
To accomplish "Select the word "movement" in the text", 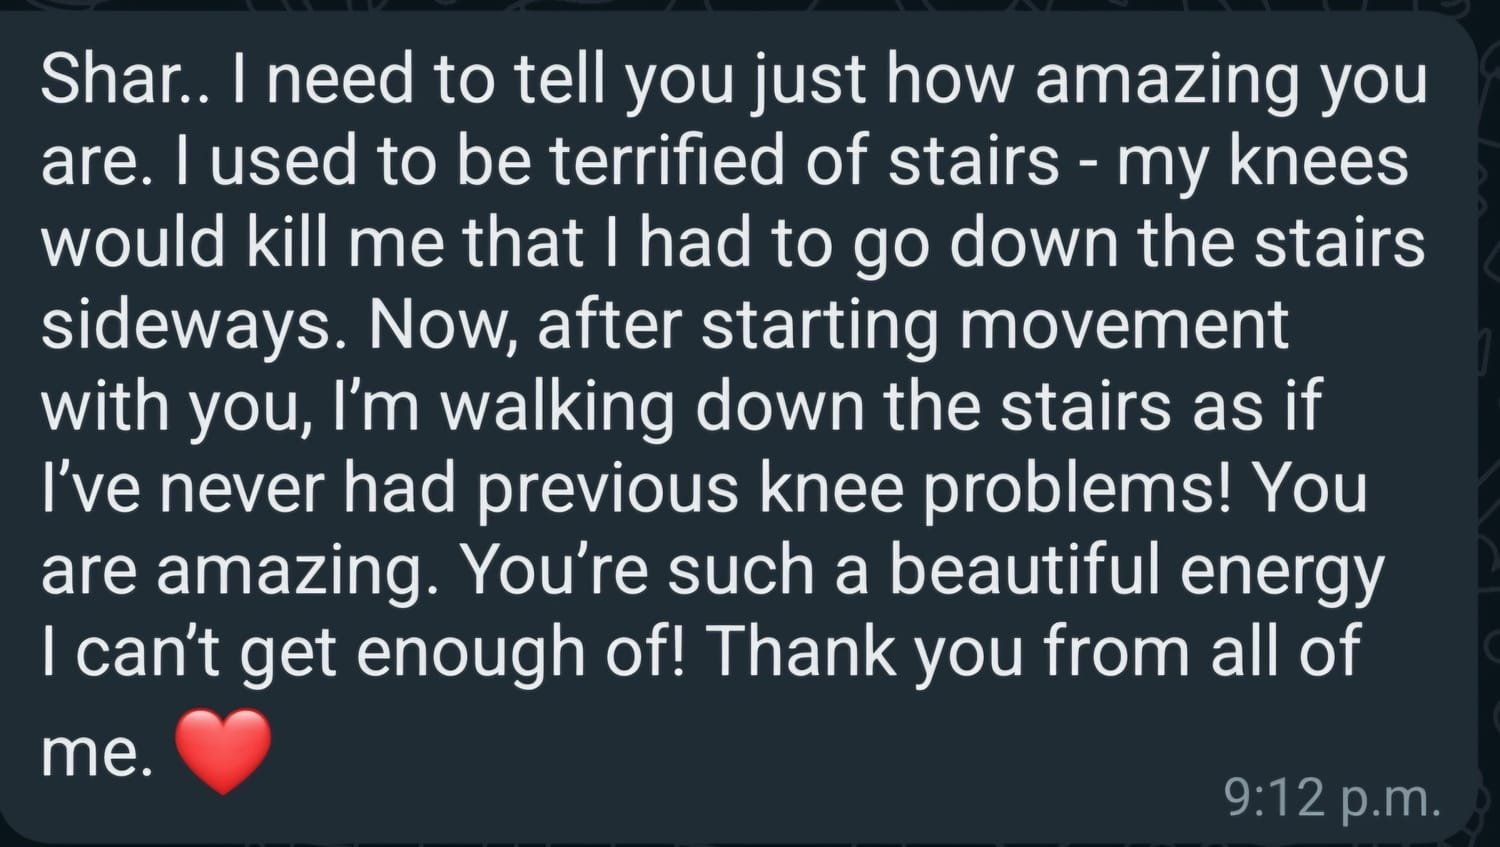I will pyautogui.click(x=1123, y=326).
